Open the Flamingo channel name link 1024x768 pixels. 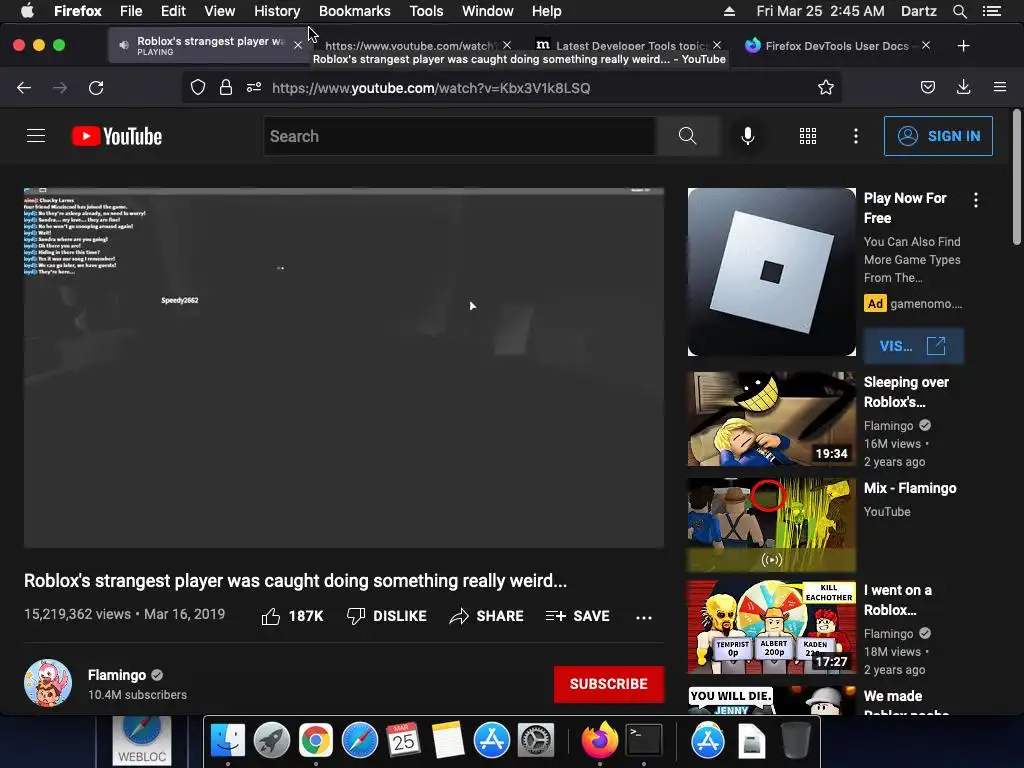coord(117,675)
